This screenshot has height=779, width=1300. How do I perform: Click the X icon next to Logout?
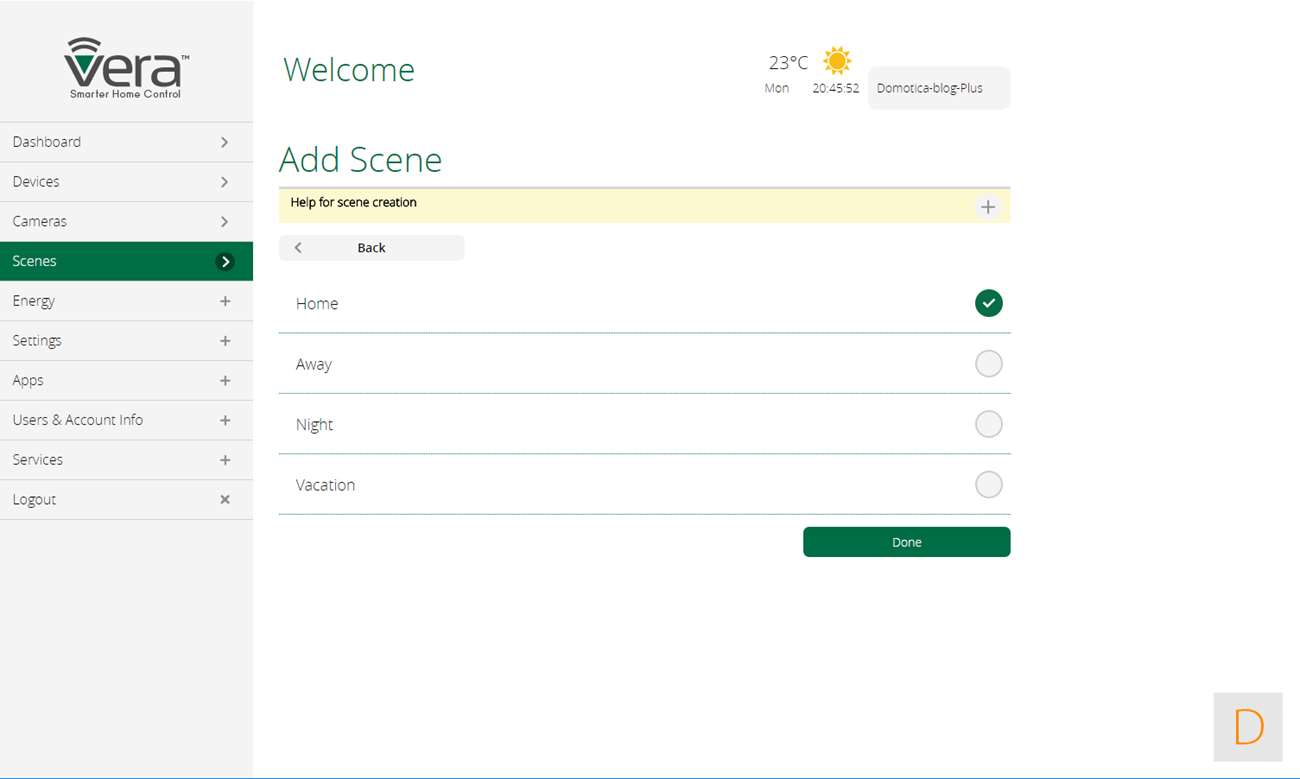pos(225,499)
